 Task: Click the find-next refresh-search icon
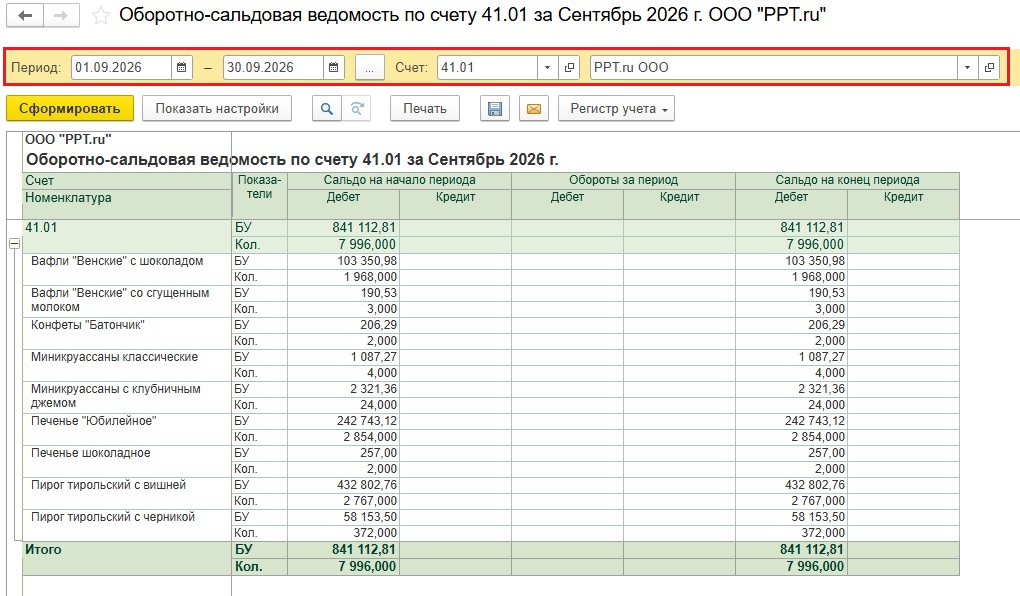click(357, 109)
